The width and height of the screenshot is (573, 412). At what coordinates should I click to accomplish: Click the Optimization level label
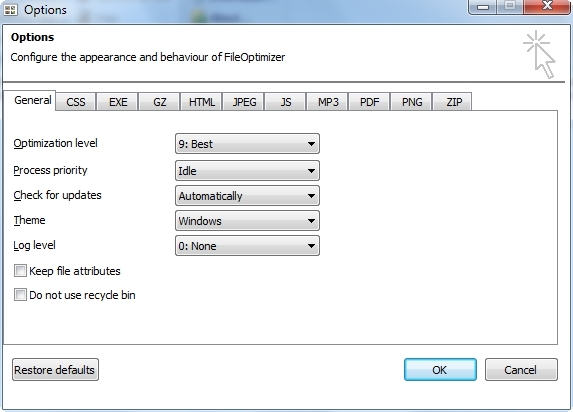click(56, 143)
